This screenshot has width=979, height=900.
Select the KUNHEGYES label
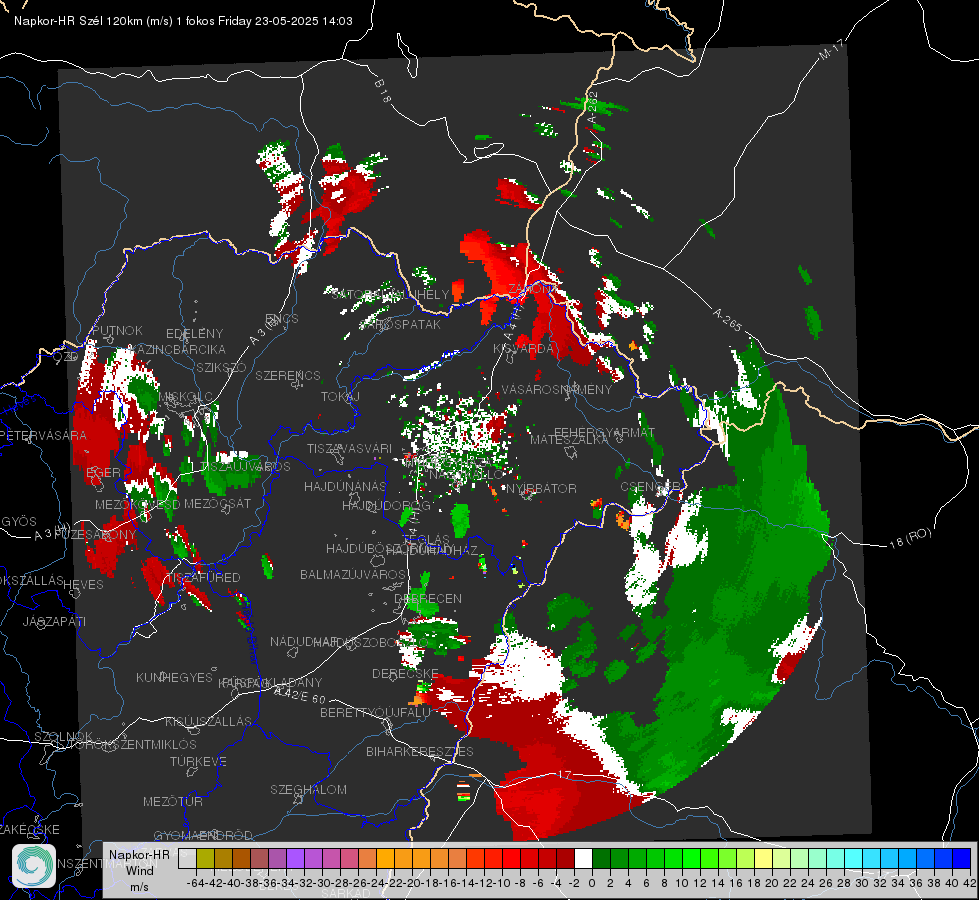(x=174, y=678)
